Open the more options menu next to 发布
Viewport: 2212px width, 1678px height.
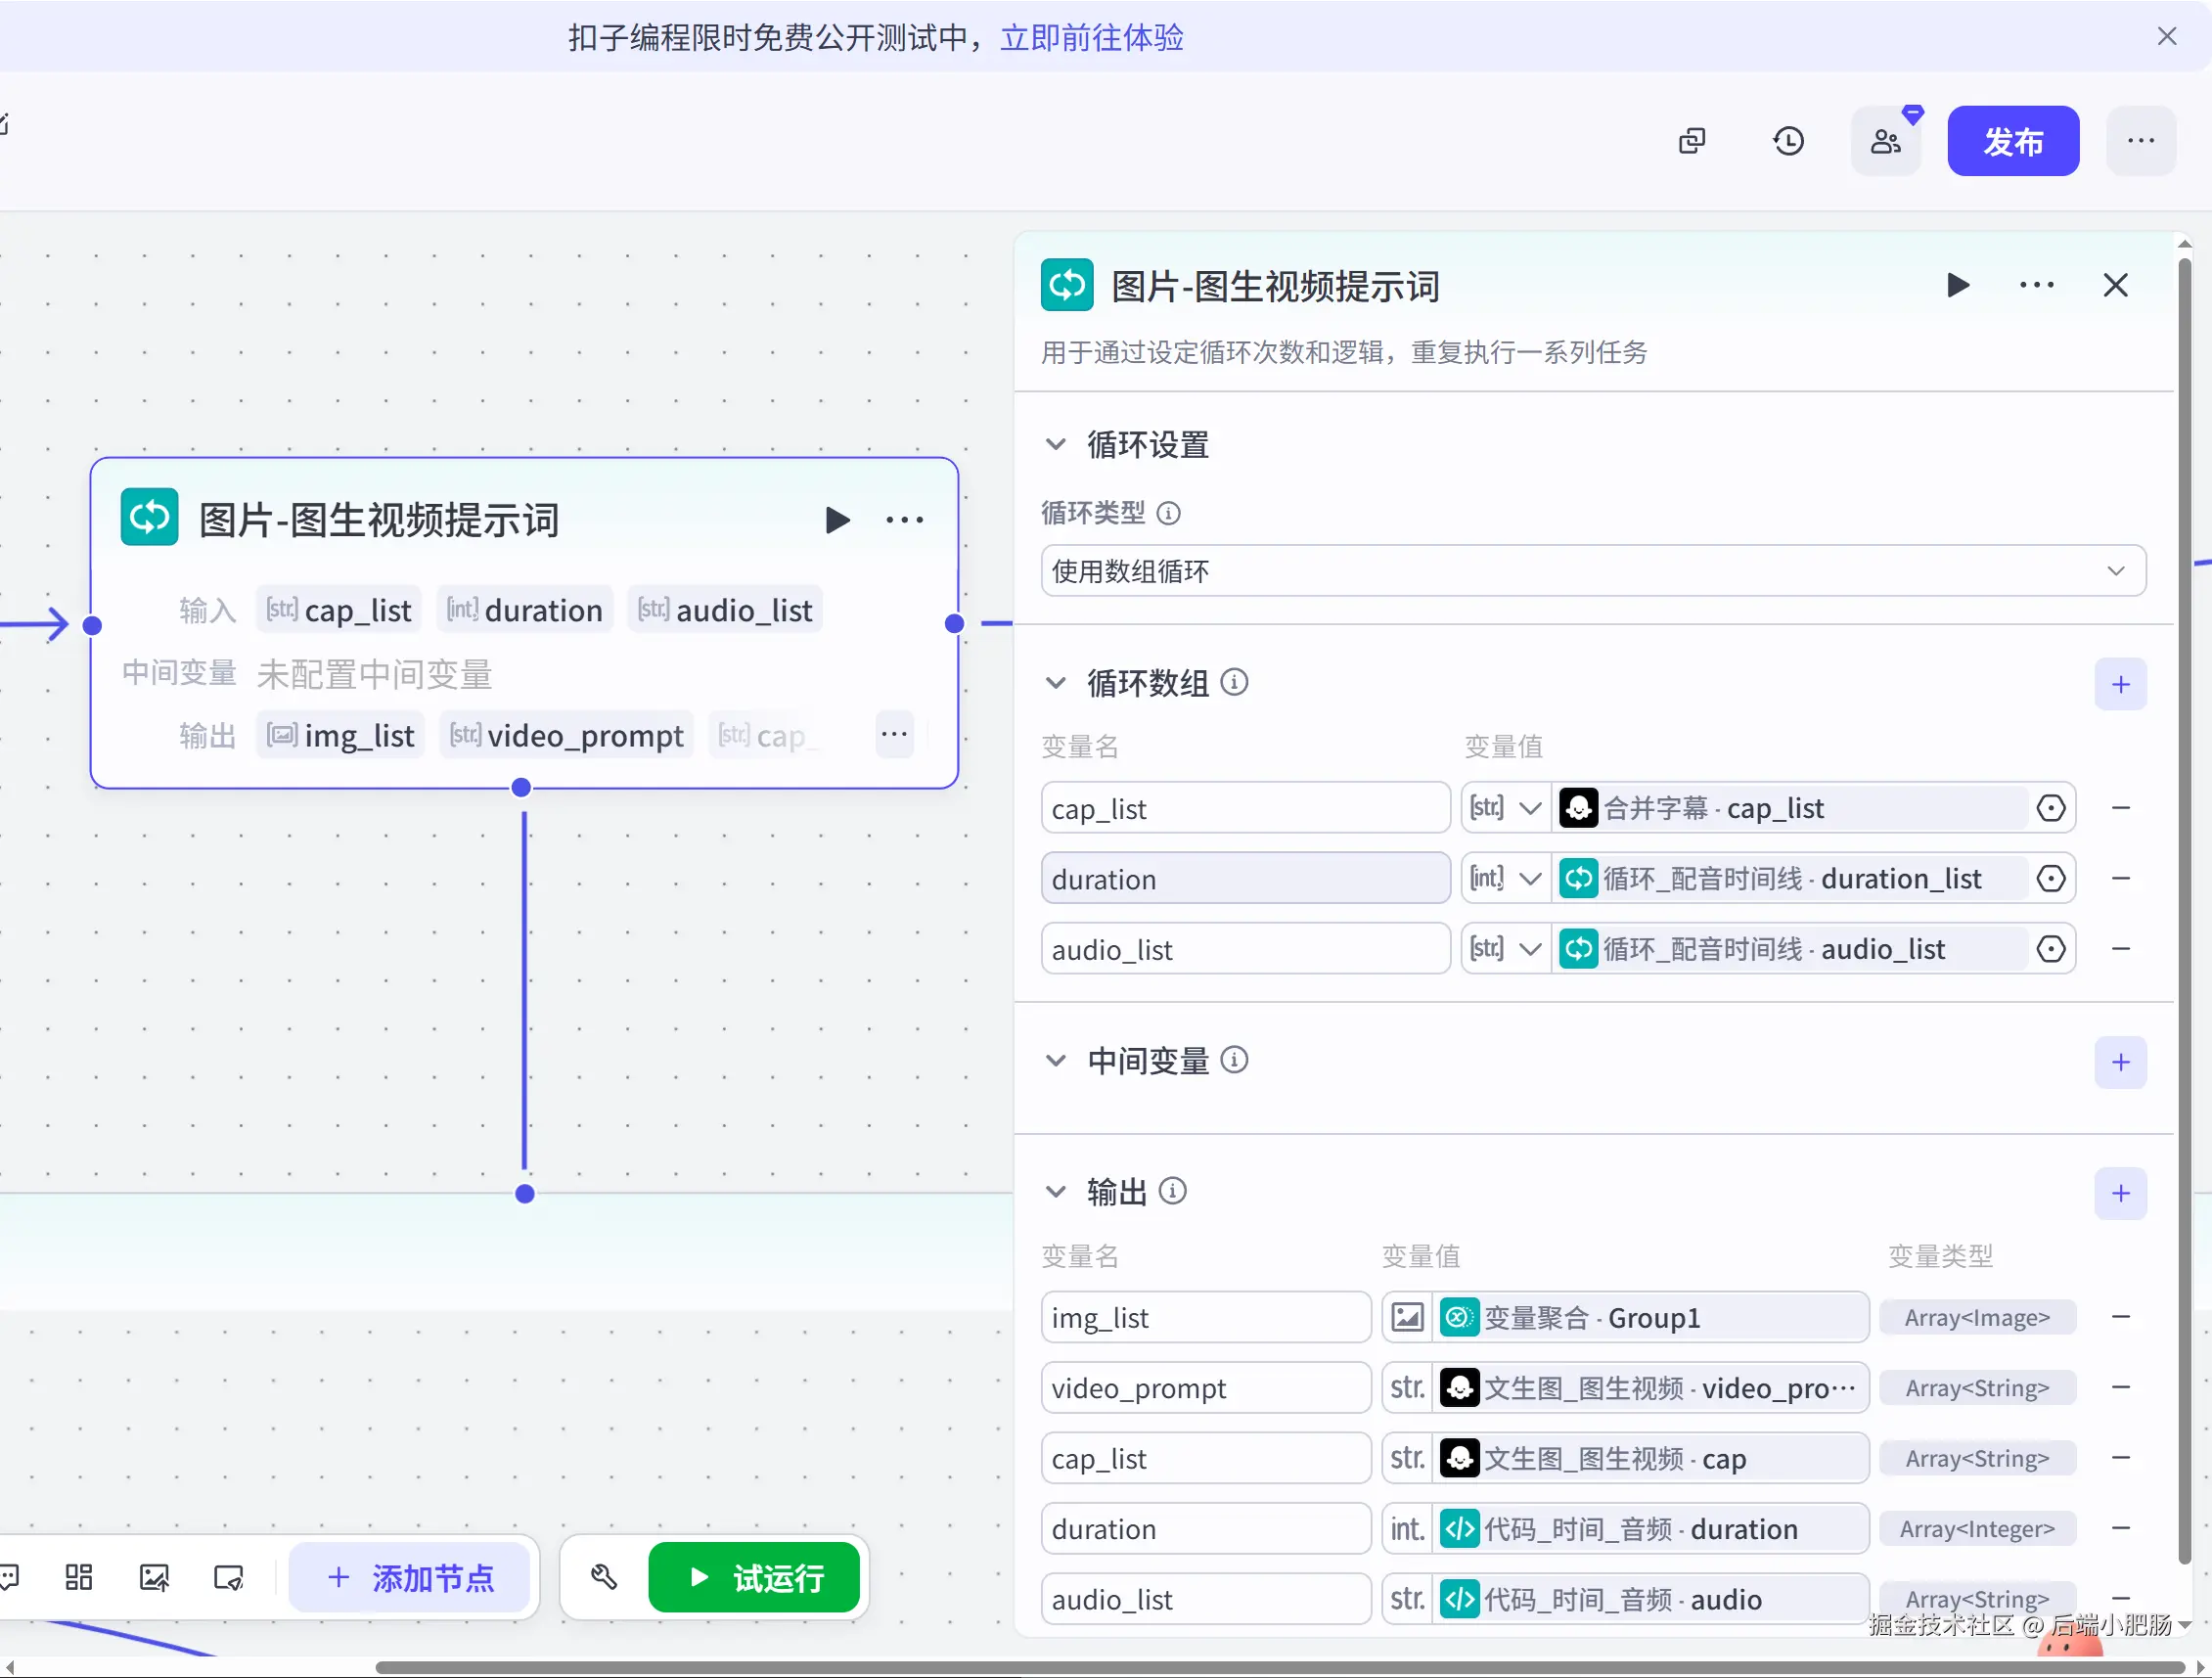click(x=2140, y=141)
